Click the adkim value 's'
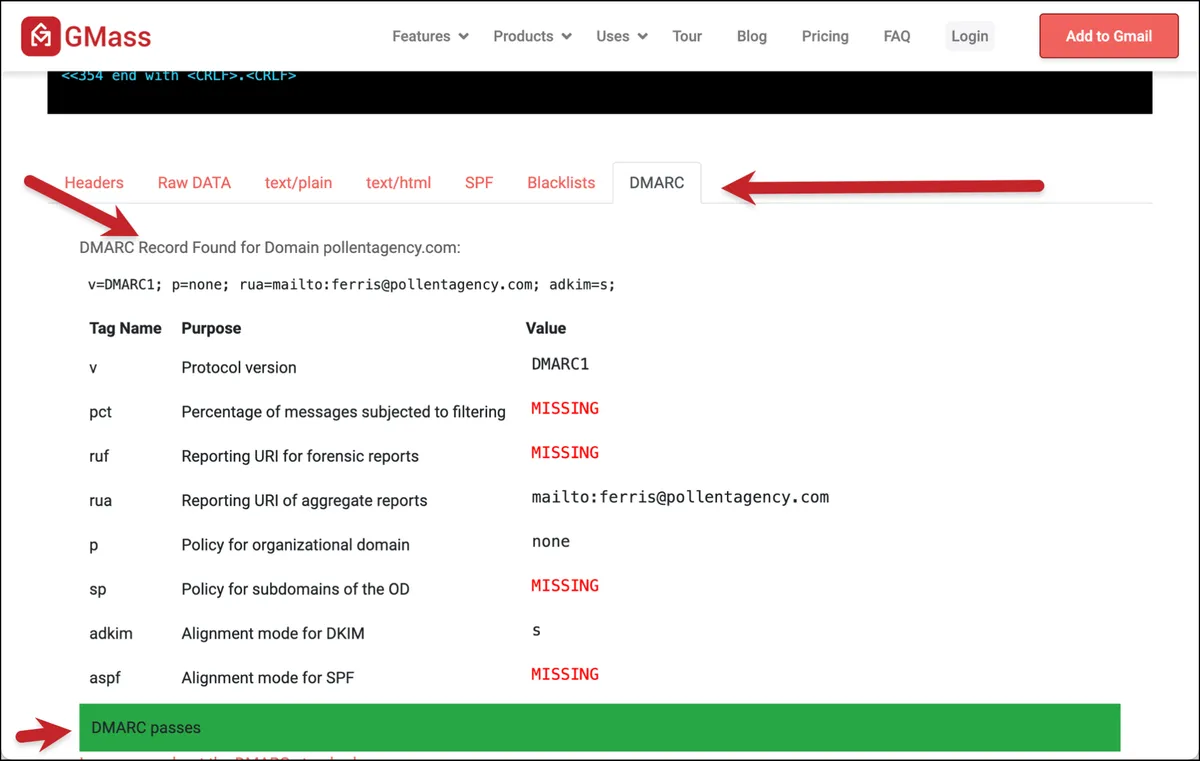This screenshot has width=1200, height=761. coord(537,631)
